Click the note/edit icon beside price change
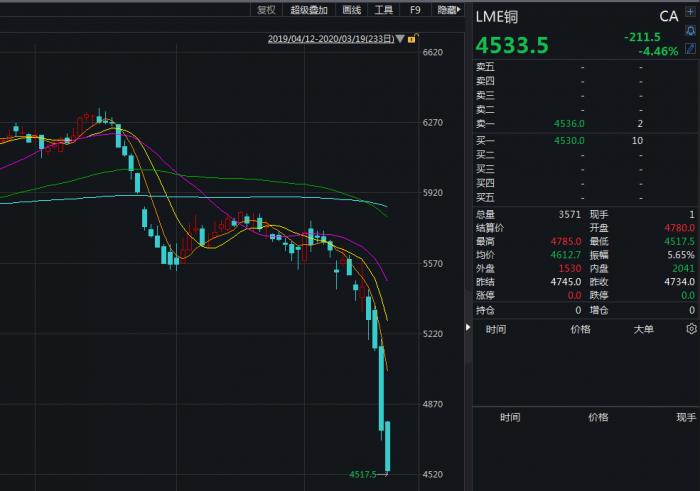This screenshot has height=491, width=700. pyautogui.click(x=691, y=48)
